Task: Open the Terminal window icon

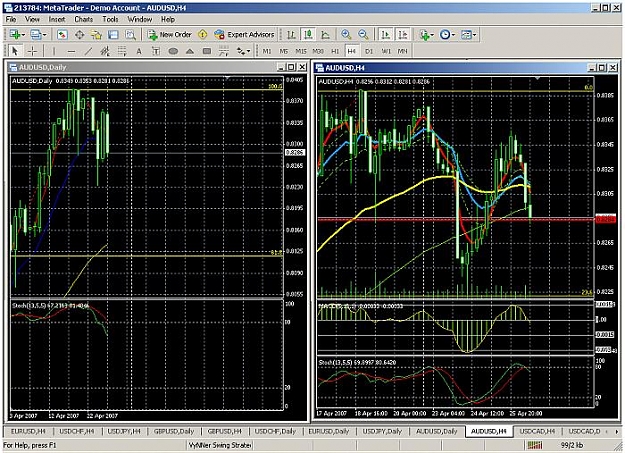Action: (114, 35)
